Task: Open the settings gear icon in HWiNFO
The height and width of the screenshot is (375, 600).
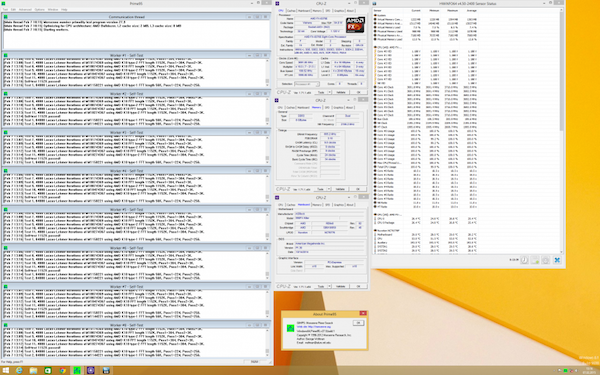Action: 546,260
